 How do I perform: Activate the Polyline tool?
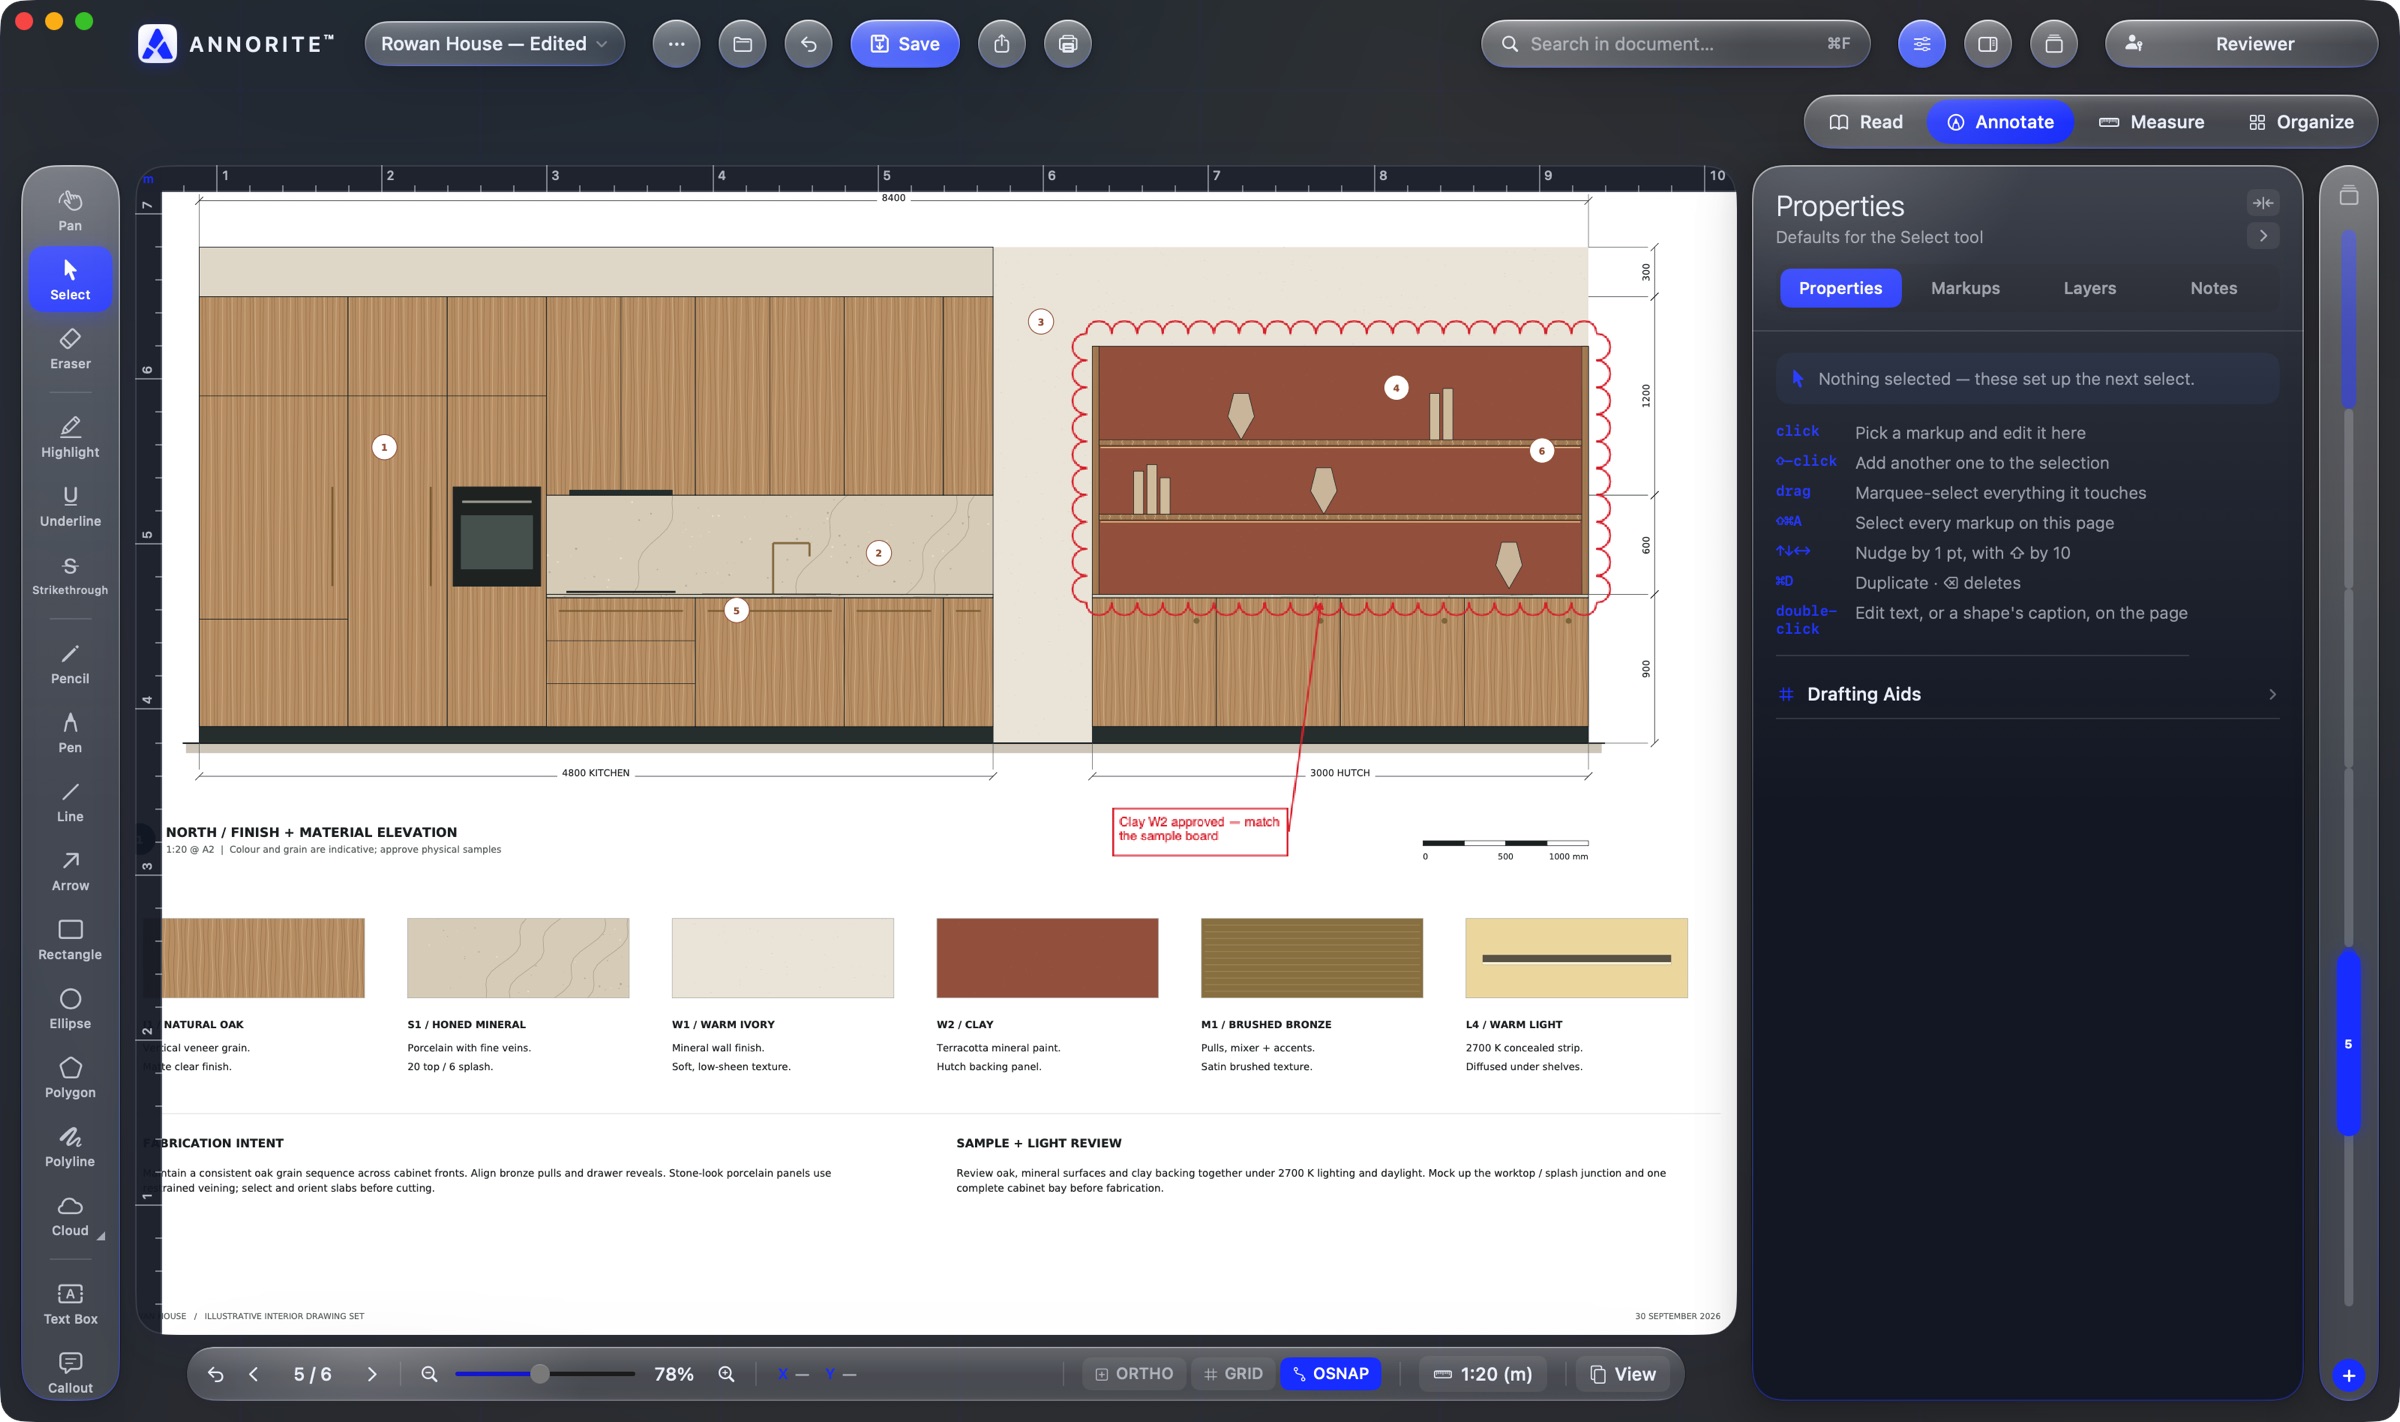pos(70,1145)
